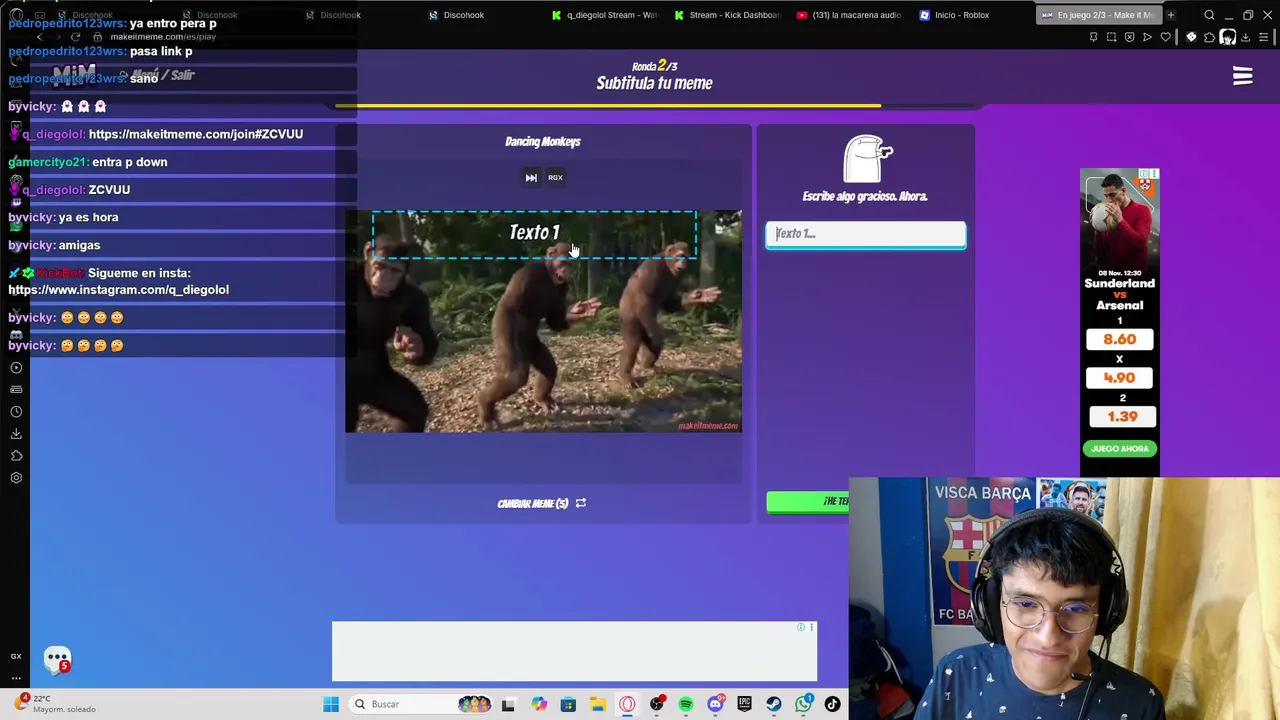Click the heart bookmark icon in toolbar
The height and width of the screenshot is (720, 1280).
tap(1165, 37)
